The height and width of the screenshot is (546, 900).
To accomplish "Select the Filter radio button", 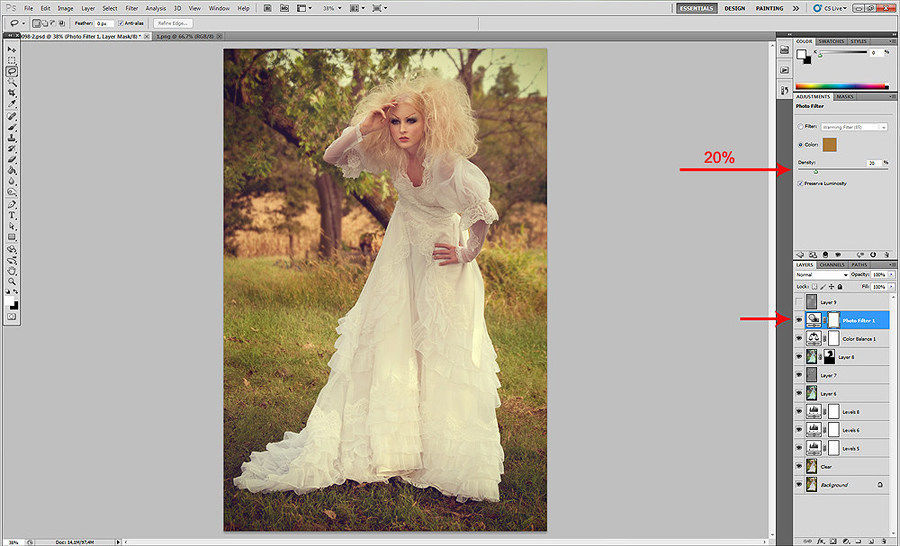I will 800,126.
